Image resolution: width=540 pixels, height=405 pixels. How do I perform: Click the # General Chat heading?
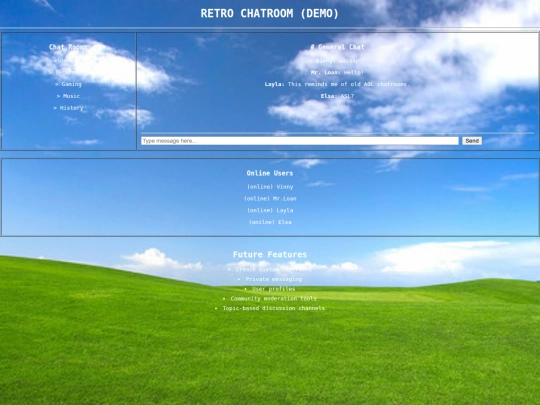(338, 47)
